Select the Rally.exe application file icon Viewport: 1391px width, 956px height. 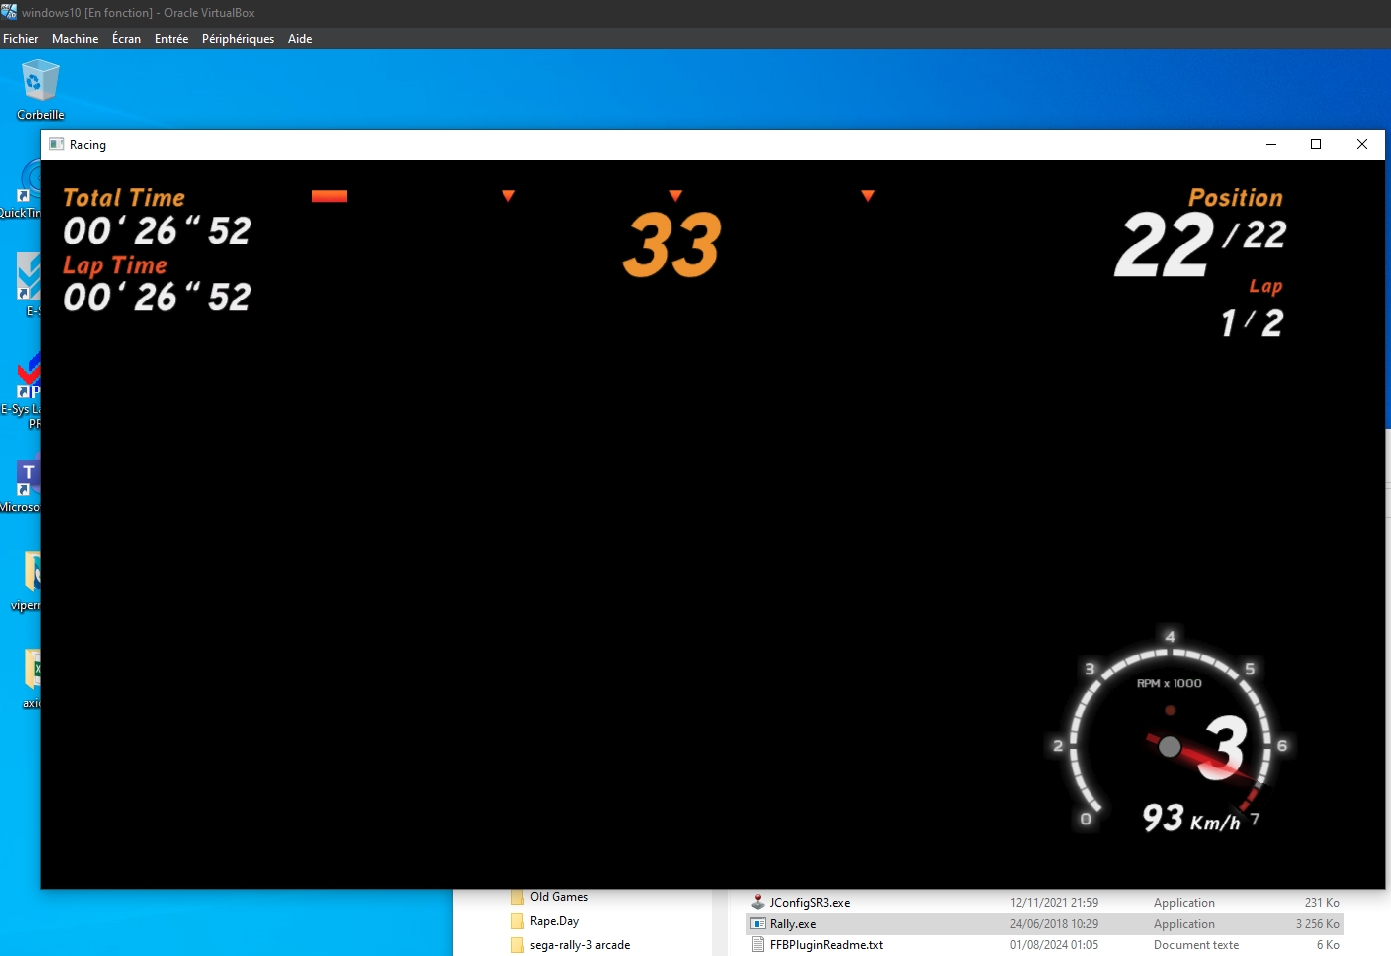click(x=758, y=924)
